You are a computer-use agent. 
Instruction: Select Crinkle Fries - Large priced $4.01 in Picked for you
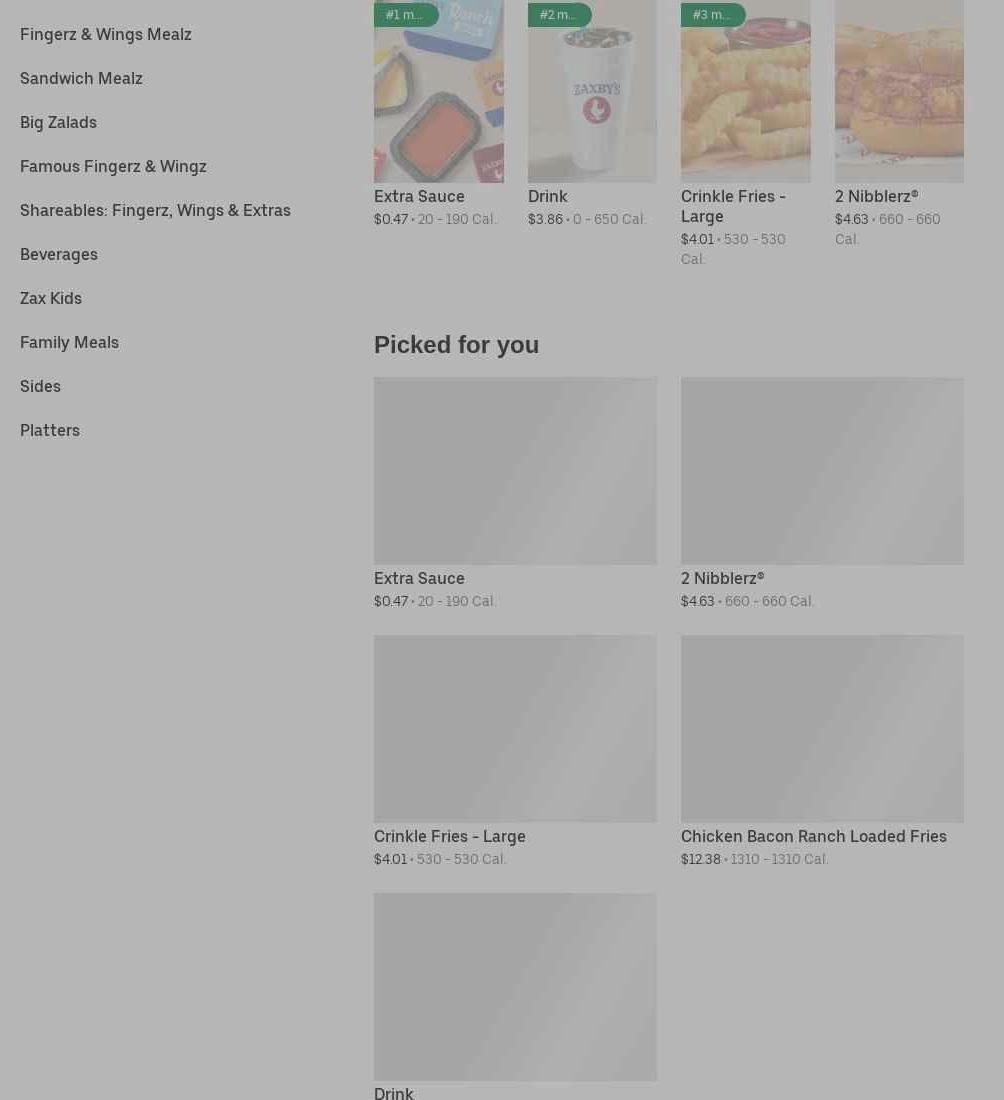tap(515, 729)
